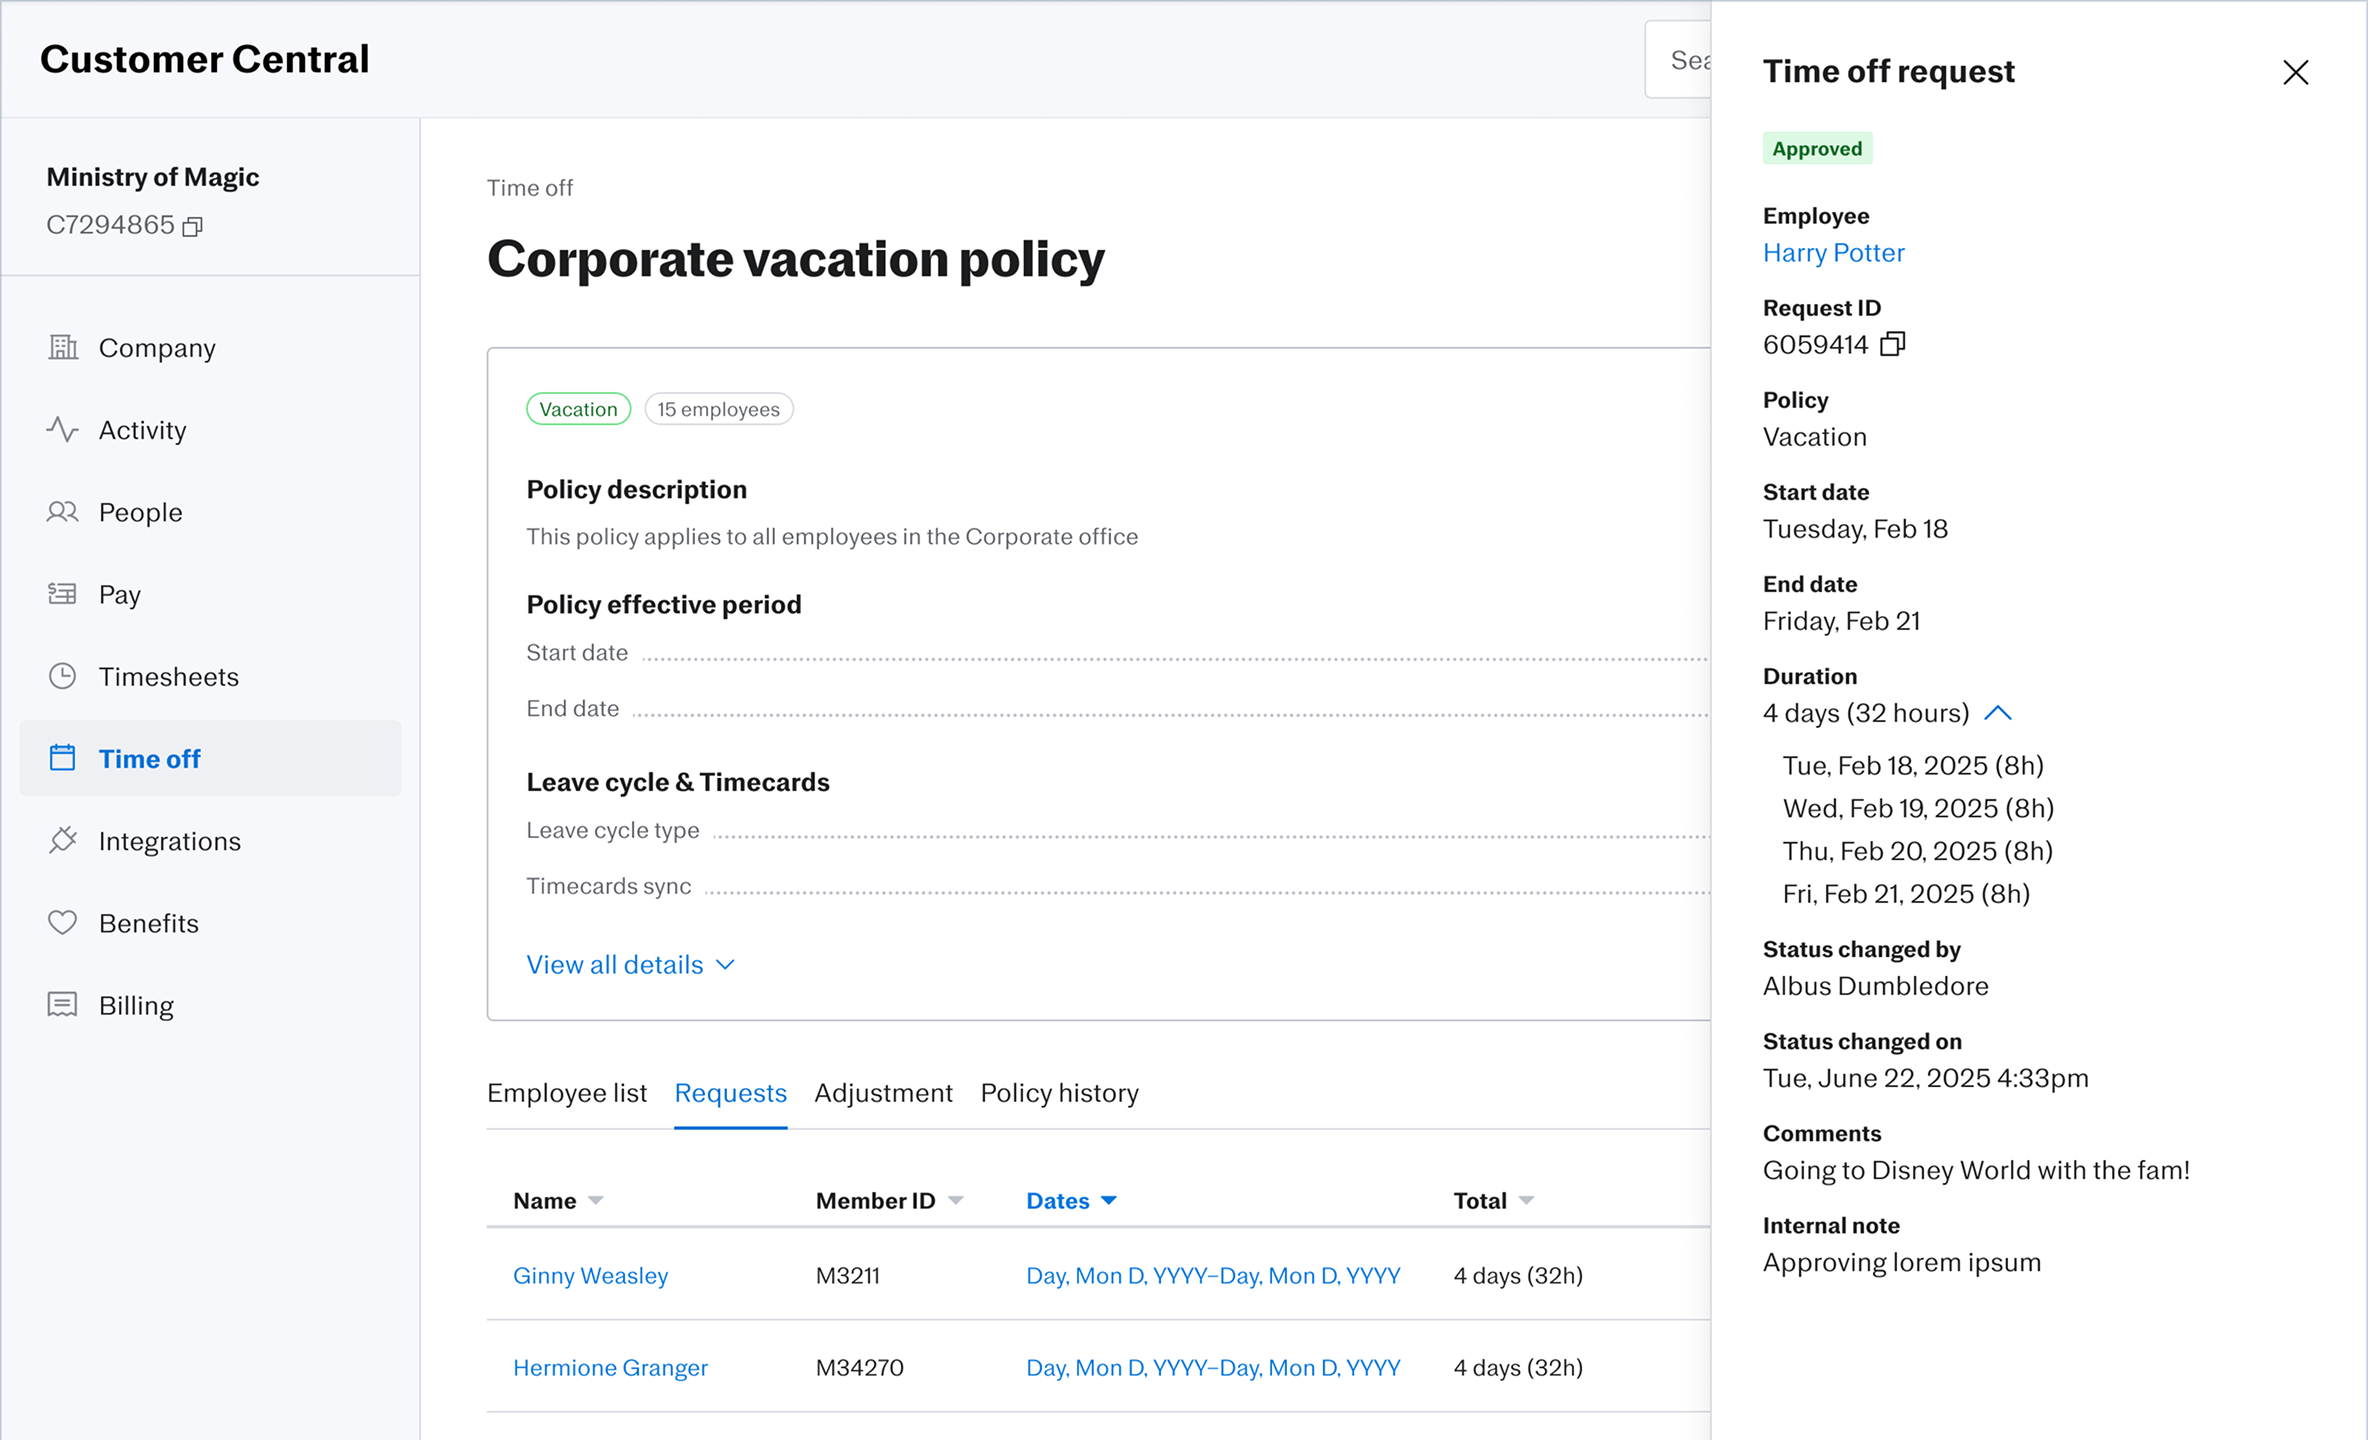2368x1440 pixels.
Task: Click Ginny Weasley's 4 days (32h) total
Action: click(1518, 1276)
